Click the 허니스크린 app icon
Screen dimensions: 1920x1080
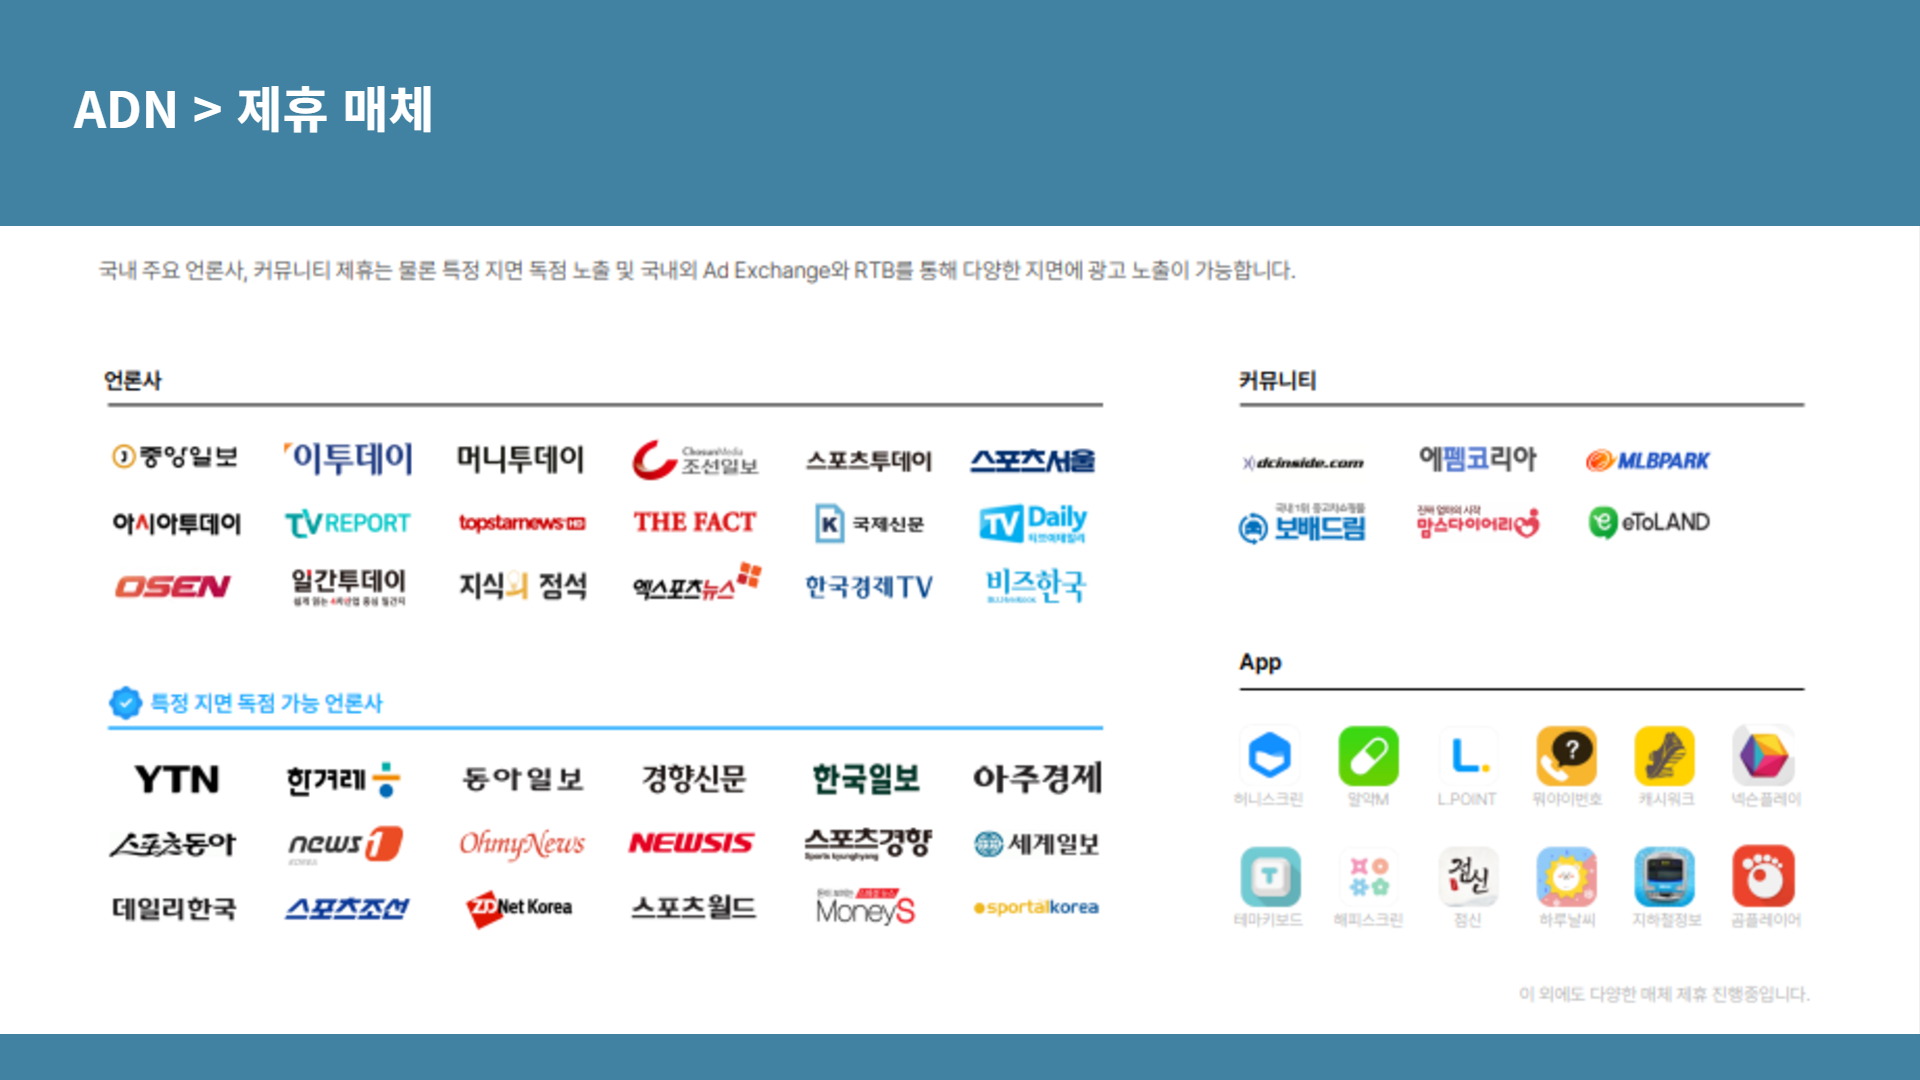[1269, 756]
